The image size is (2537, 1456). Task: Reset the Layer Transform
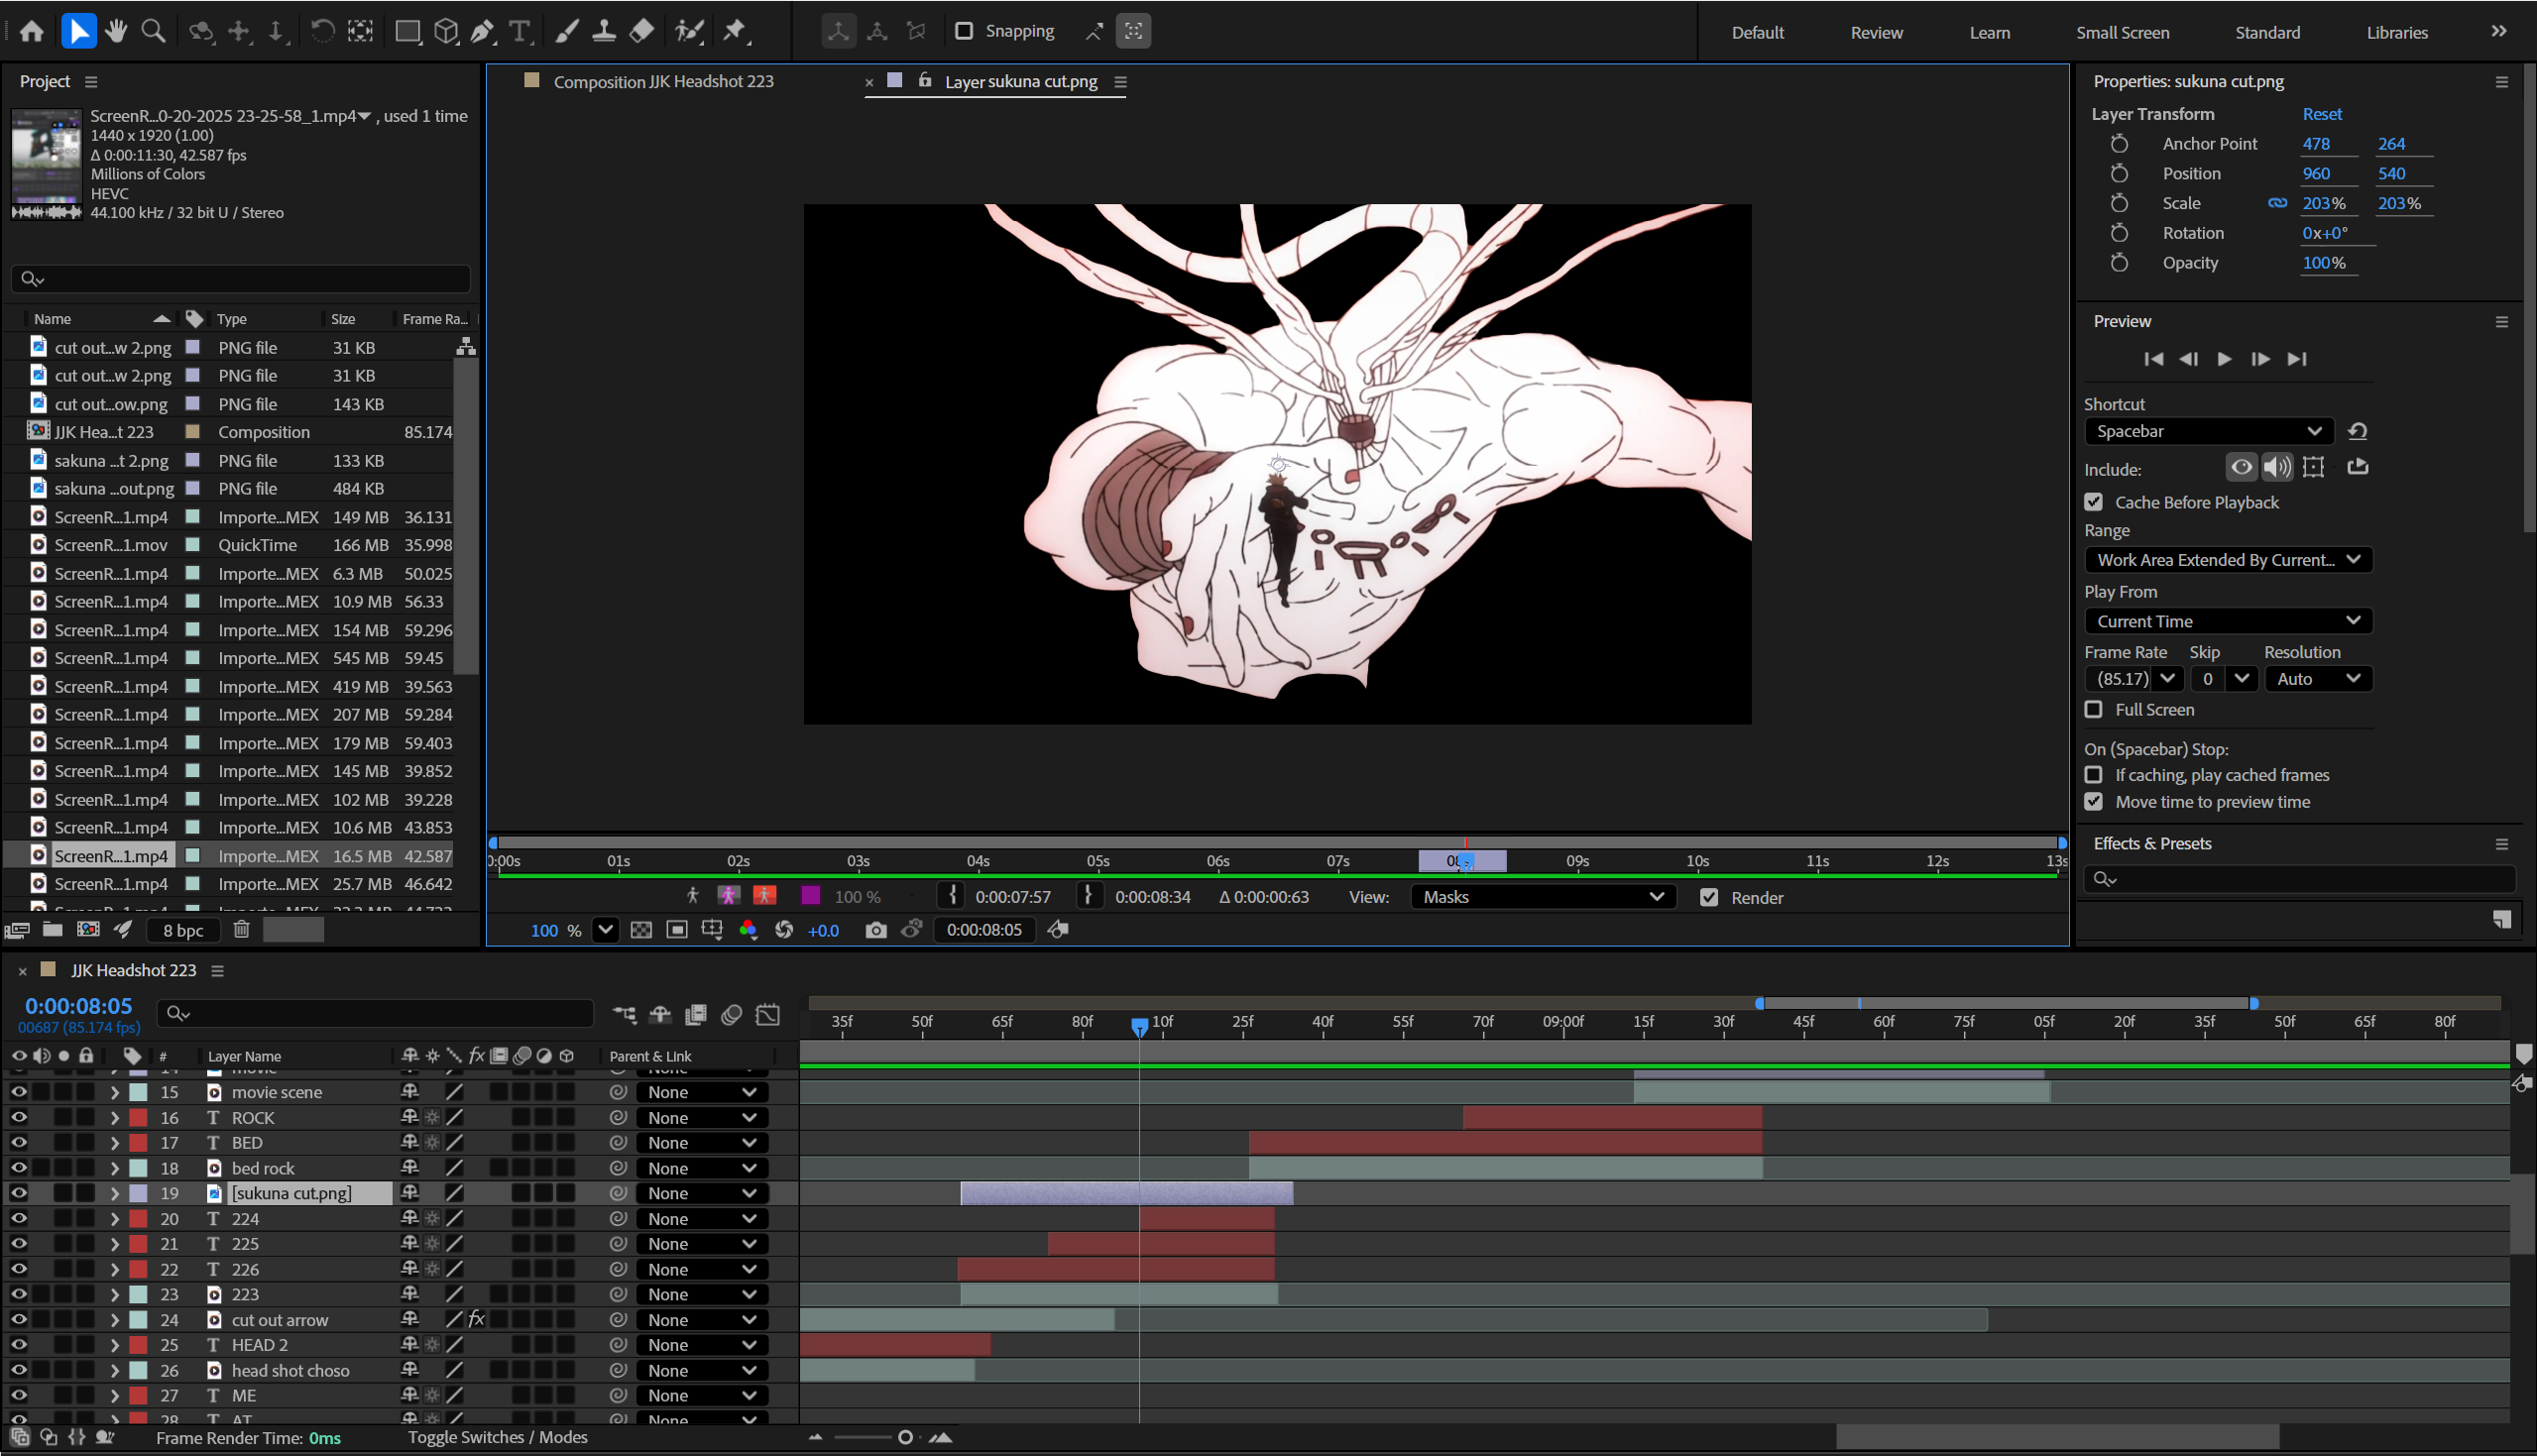pos(2321,114)
